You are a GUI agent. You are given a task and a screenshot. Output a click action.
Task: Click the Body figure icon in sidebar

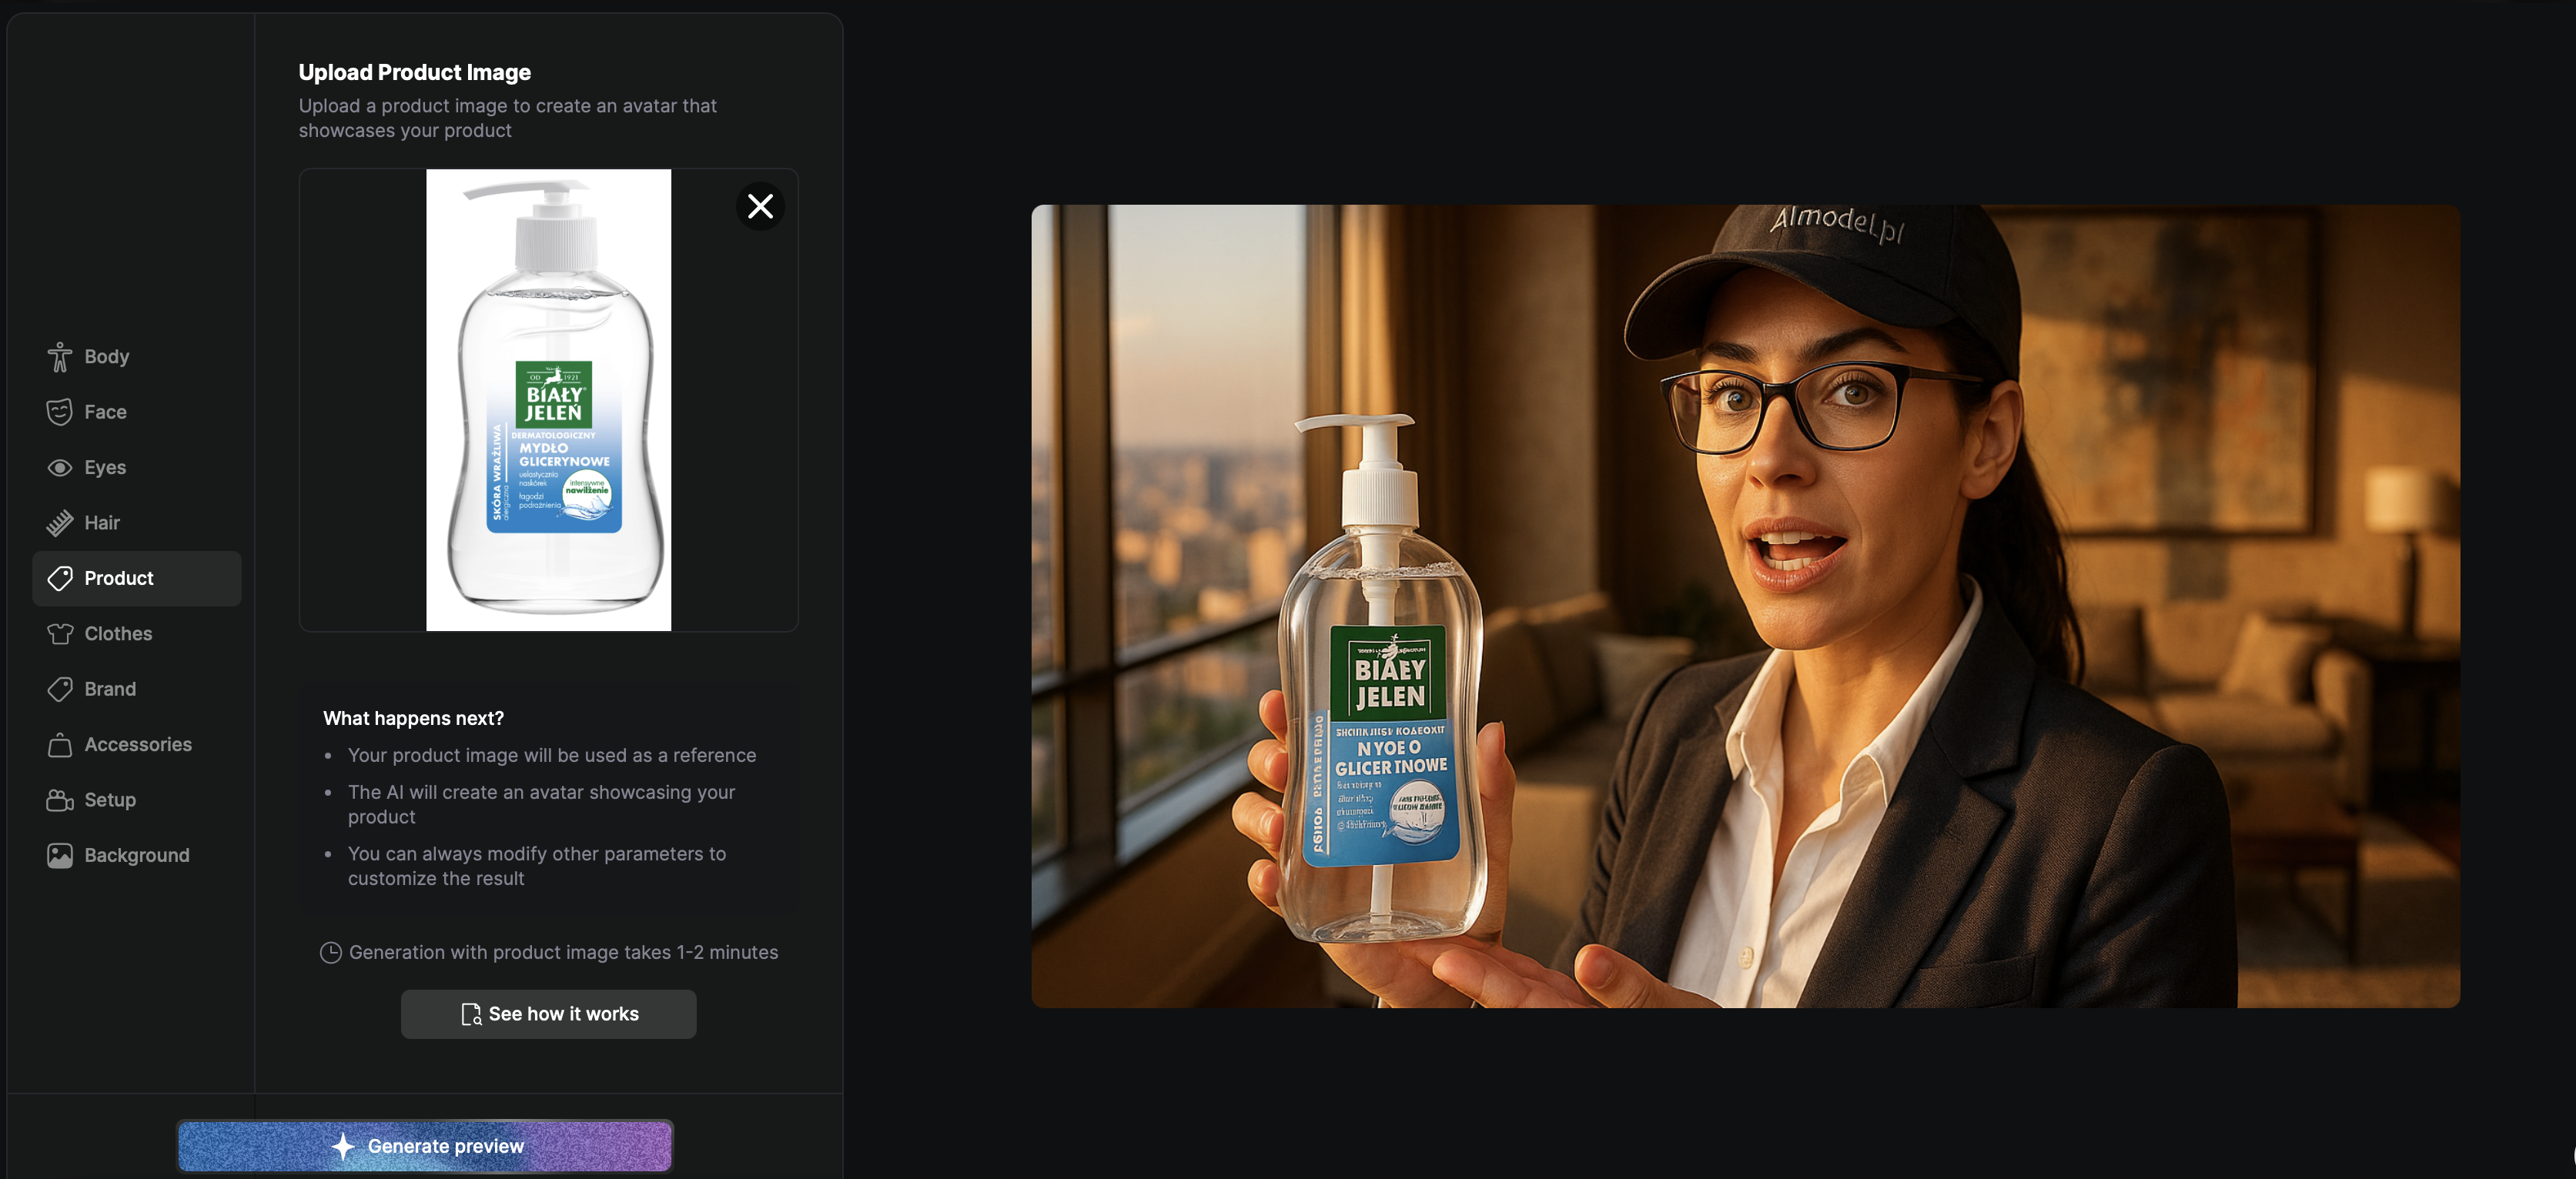click(60, 357)
